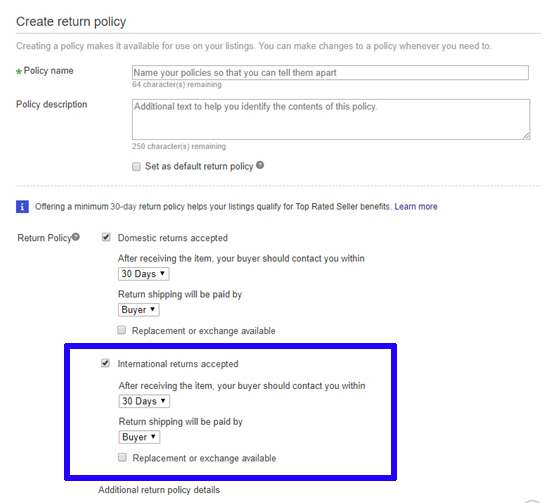Focus the Policy description text area

(331, 119)
